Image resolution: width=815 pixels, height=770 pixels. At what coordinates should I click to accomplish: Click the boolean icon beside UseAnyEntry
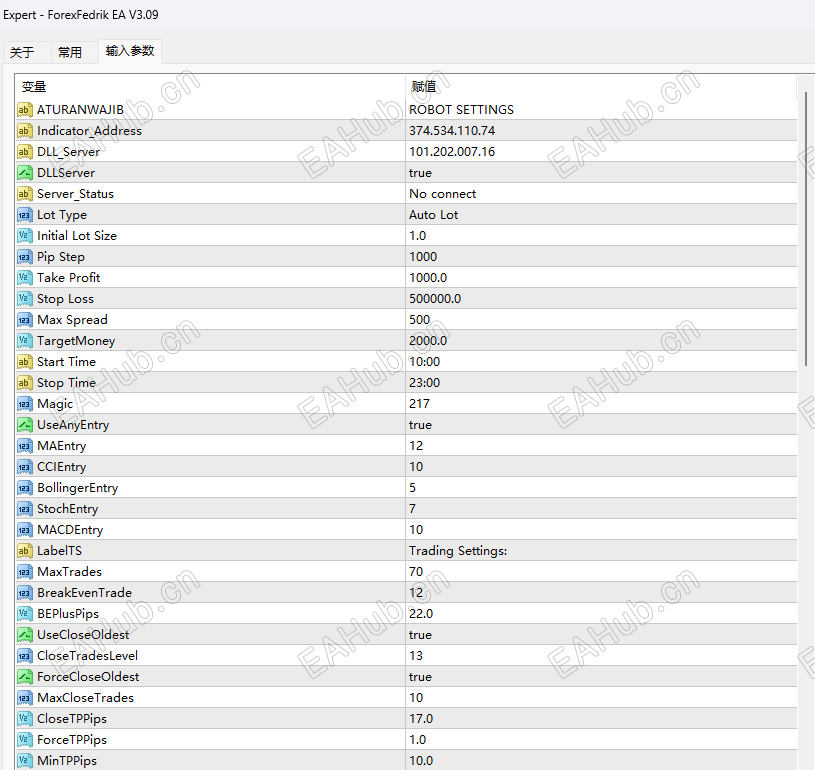pyautogui.click(x=24, y=425)
